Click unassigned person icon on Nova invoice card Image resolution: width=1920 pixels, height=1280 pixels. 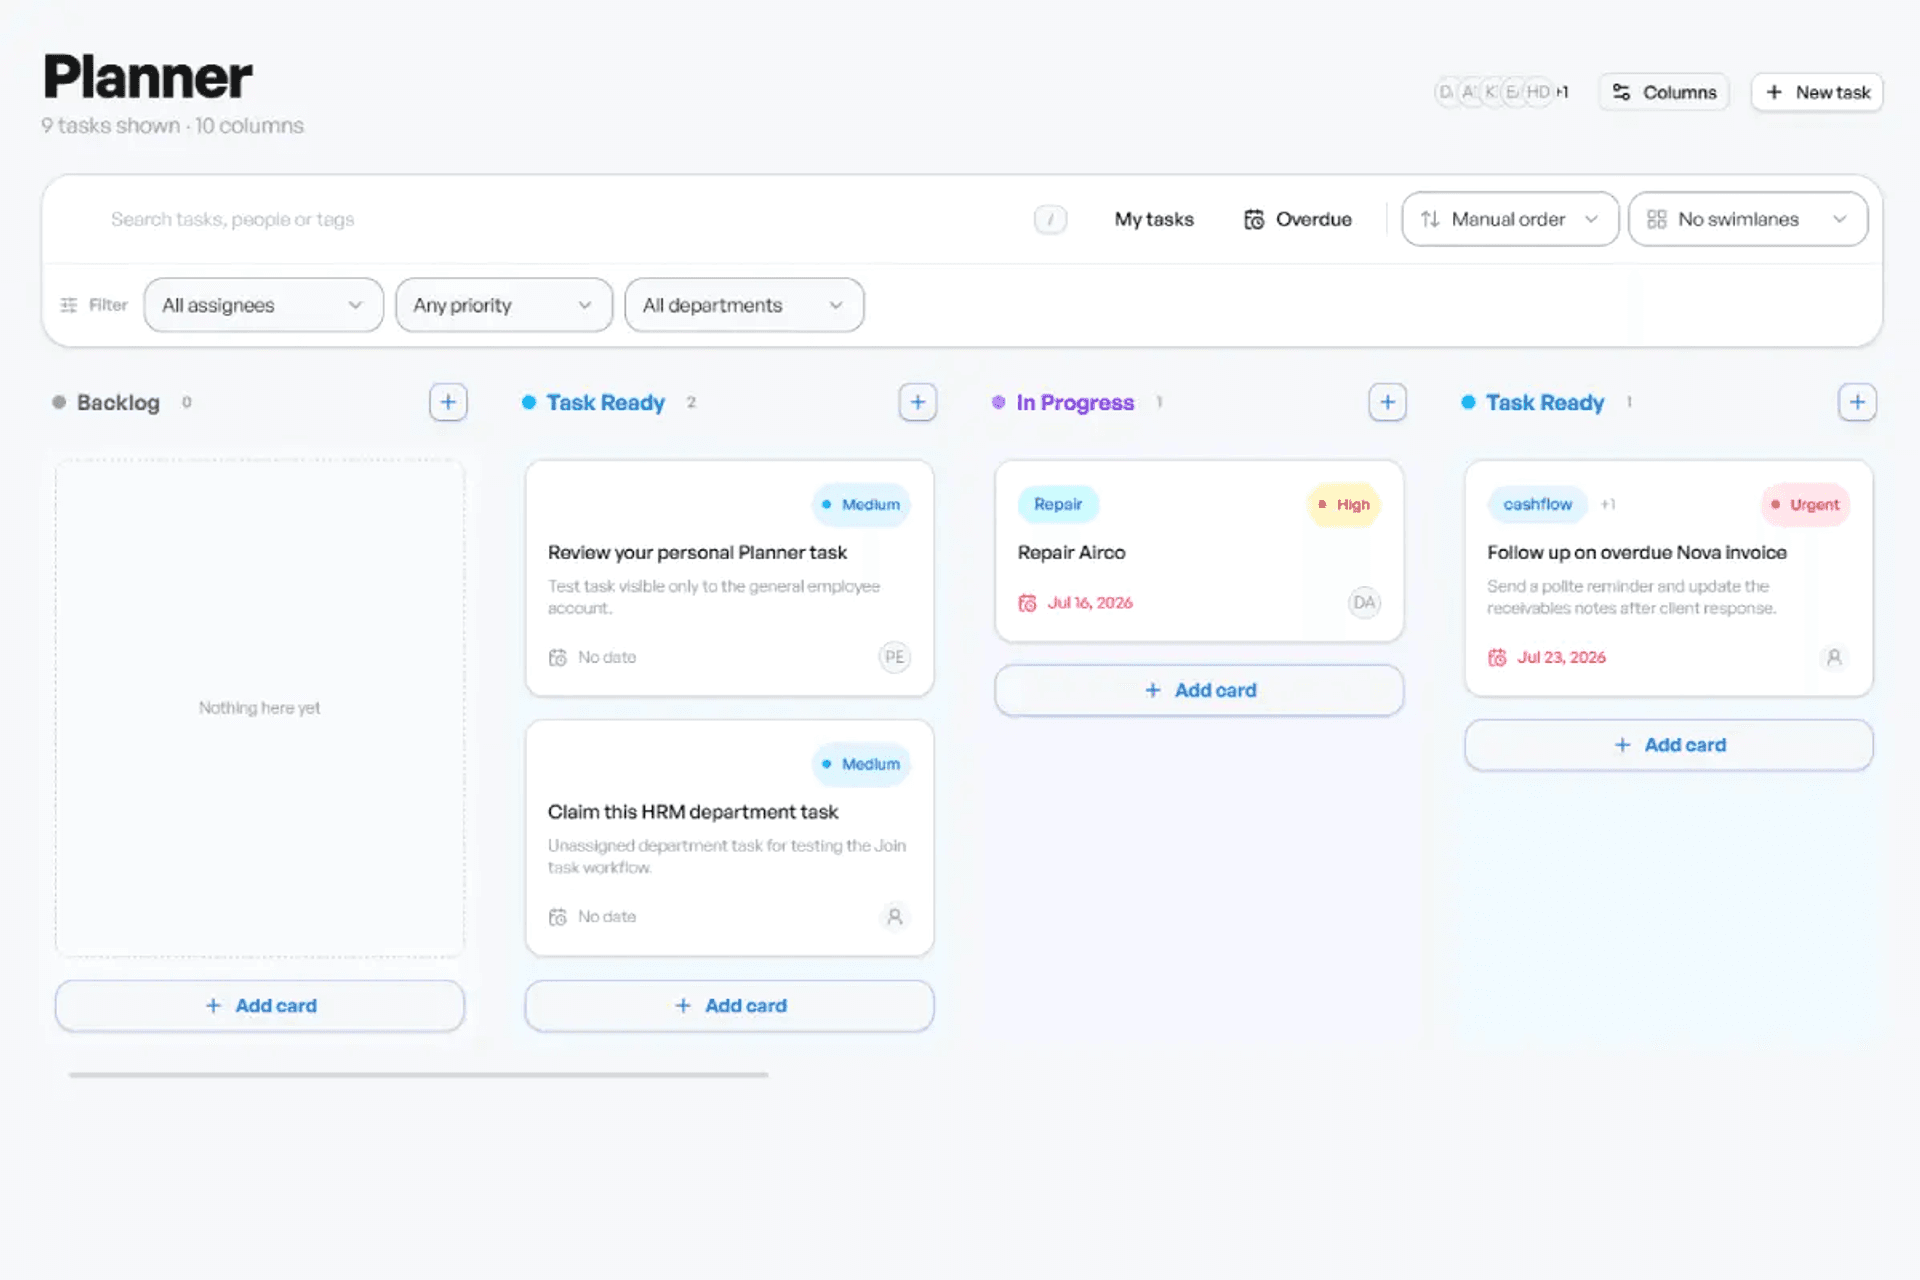click(1834, 657)
